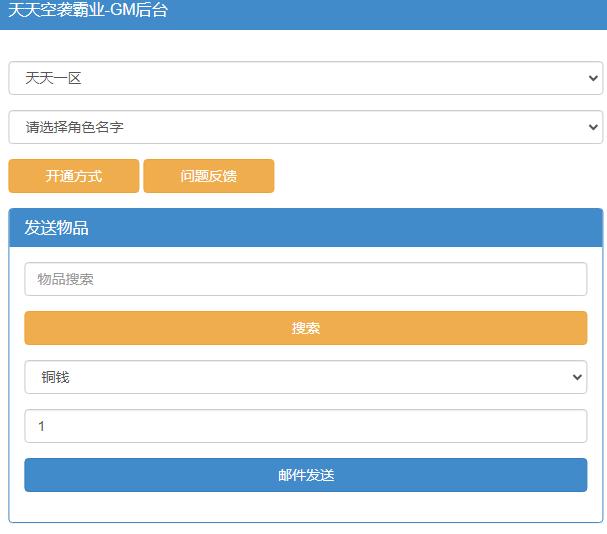Viewport: 607px width, 534px height.
Task: Click the blue 邮件发送 button
Action: pos(305,475)
